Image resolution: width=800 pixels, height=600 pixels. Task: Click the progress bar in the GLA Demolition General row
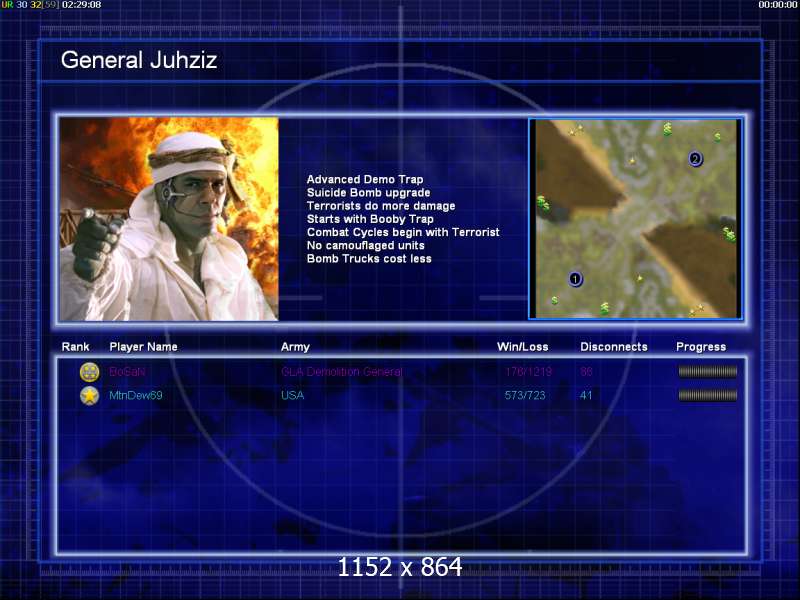(708, 372)
